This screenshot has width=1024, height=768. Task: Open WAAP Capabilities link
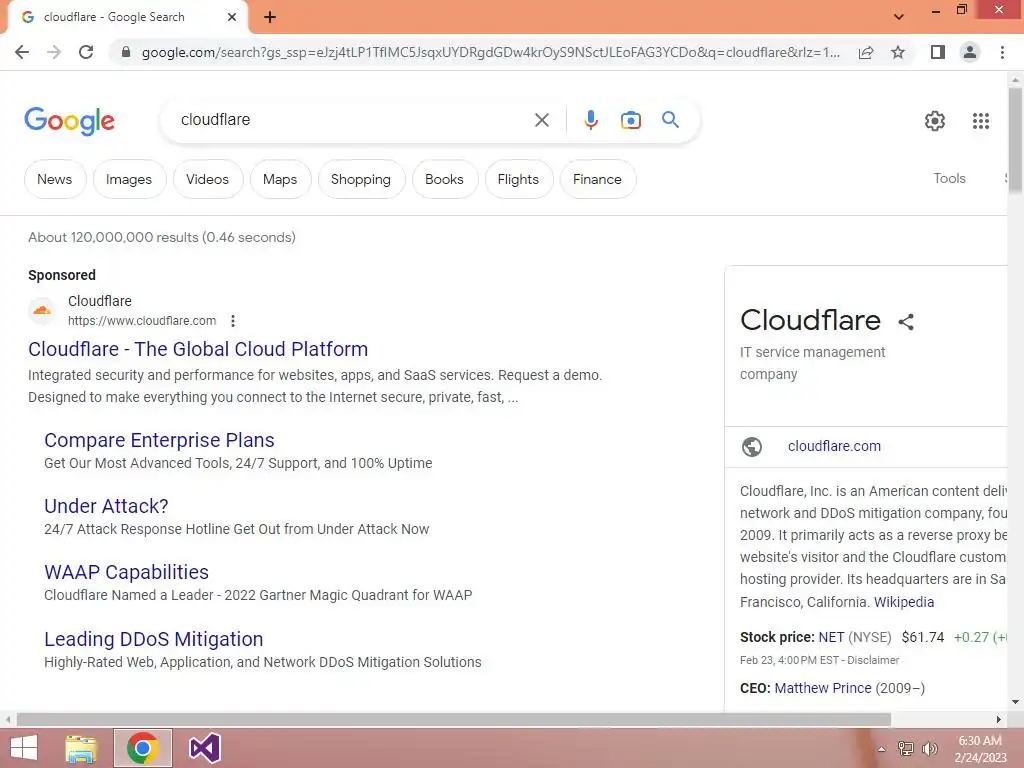[127, 572]
